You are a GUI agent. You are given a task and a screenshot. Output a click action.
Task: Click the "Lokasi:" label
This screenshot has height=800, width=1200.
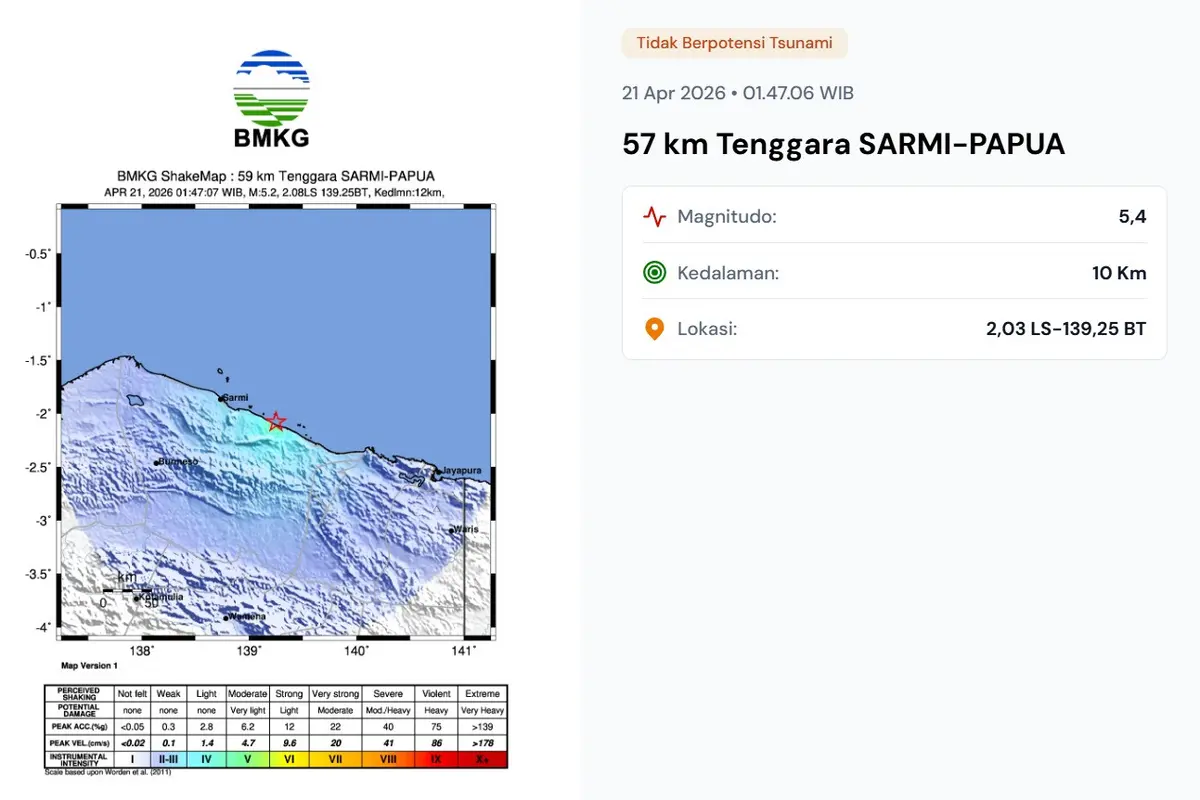coord(707,328)
